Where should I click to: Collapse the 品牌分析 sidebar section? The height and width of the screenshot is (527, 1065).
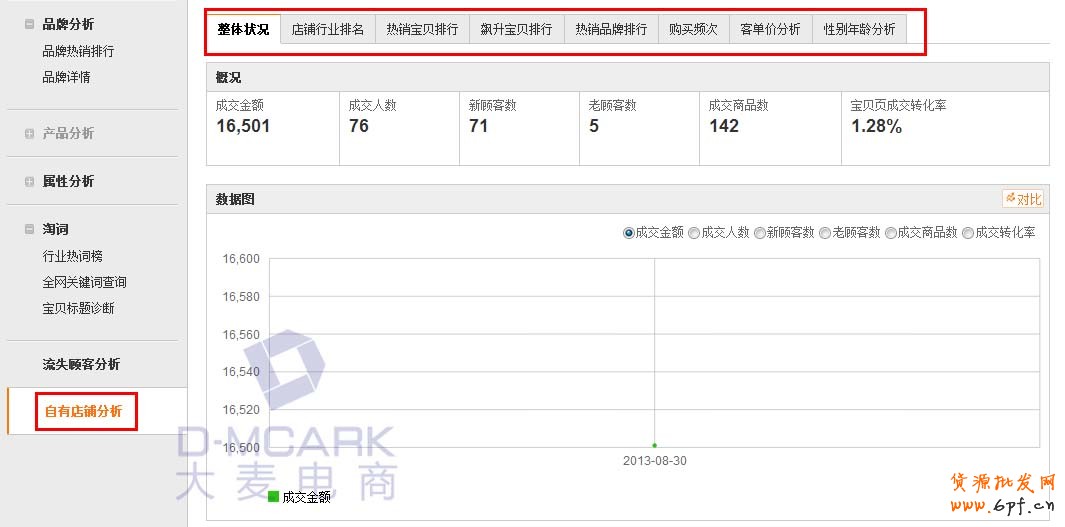click(29, 25)
